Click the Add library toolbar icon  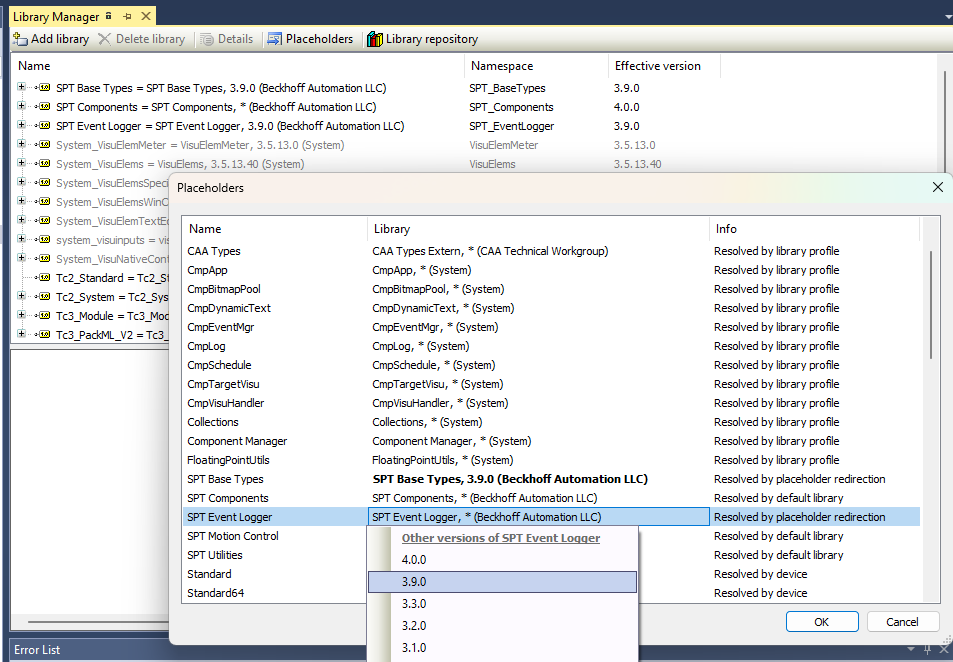coord(21,40)
